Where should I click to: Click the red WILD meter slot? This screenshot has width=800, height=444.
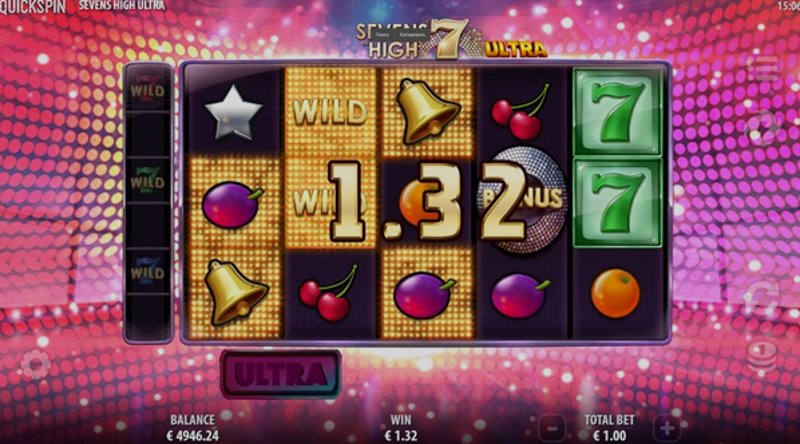pos(147,89)
